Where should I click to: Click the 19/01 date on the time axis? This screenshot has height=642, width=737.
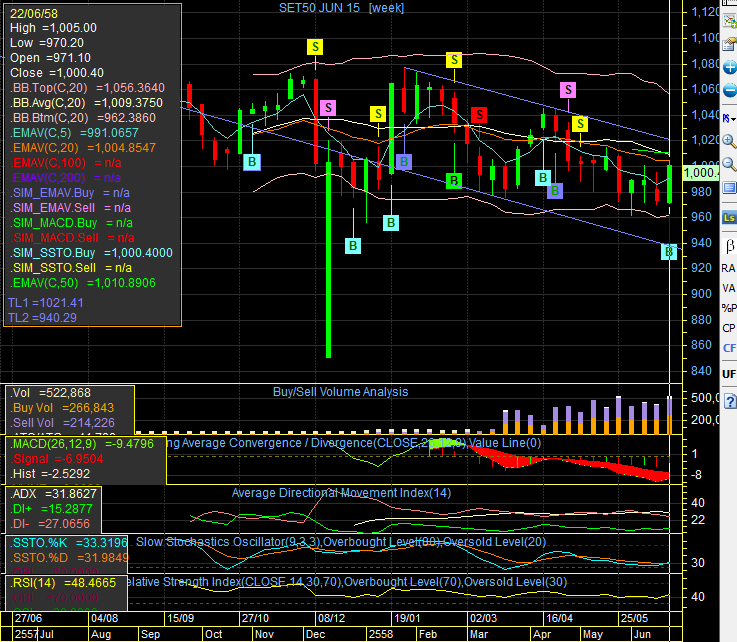pyautogui.click(x=407, y=618)
